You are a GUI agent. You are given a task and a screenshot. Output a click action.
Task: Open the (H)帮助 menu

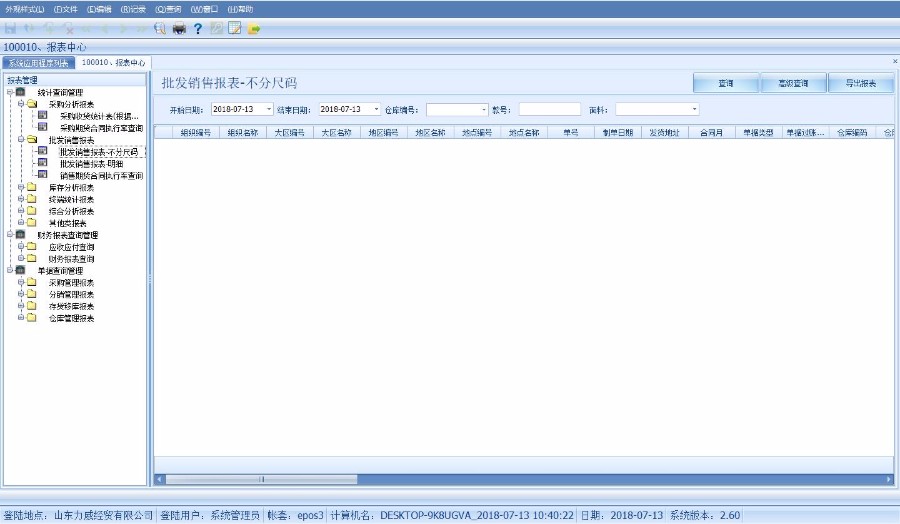(x=240, y=9)
